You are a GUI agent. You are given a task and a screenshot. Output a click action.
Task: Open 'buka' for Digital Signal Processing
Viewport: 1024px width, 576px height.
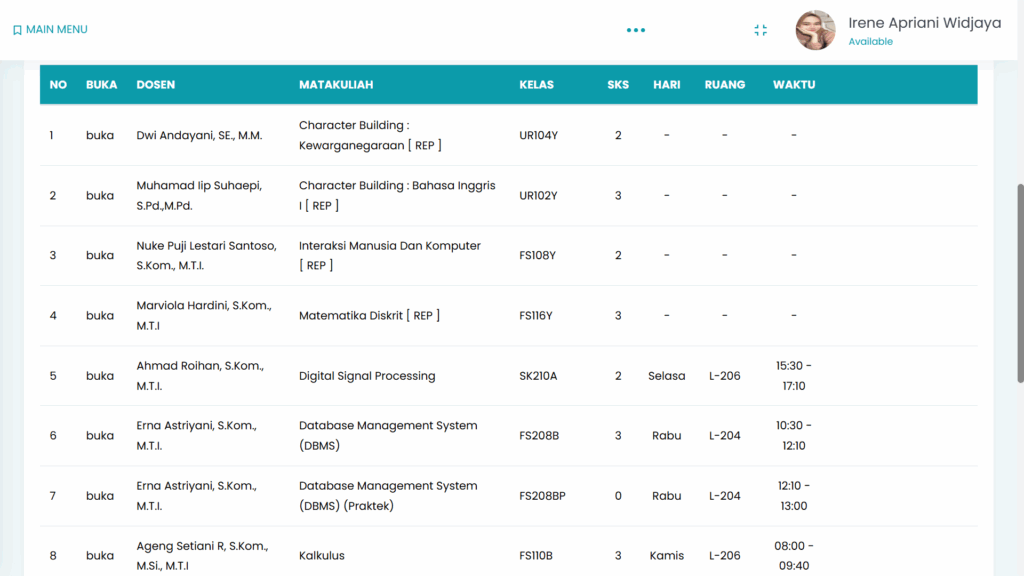(x=100, y=376)
